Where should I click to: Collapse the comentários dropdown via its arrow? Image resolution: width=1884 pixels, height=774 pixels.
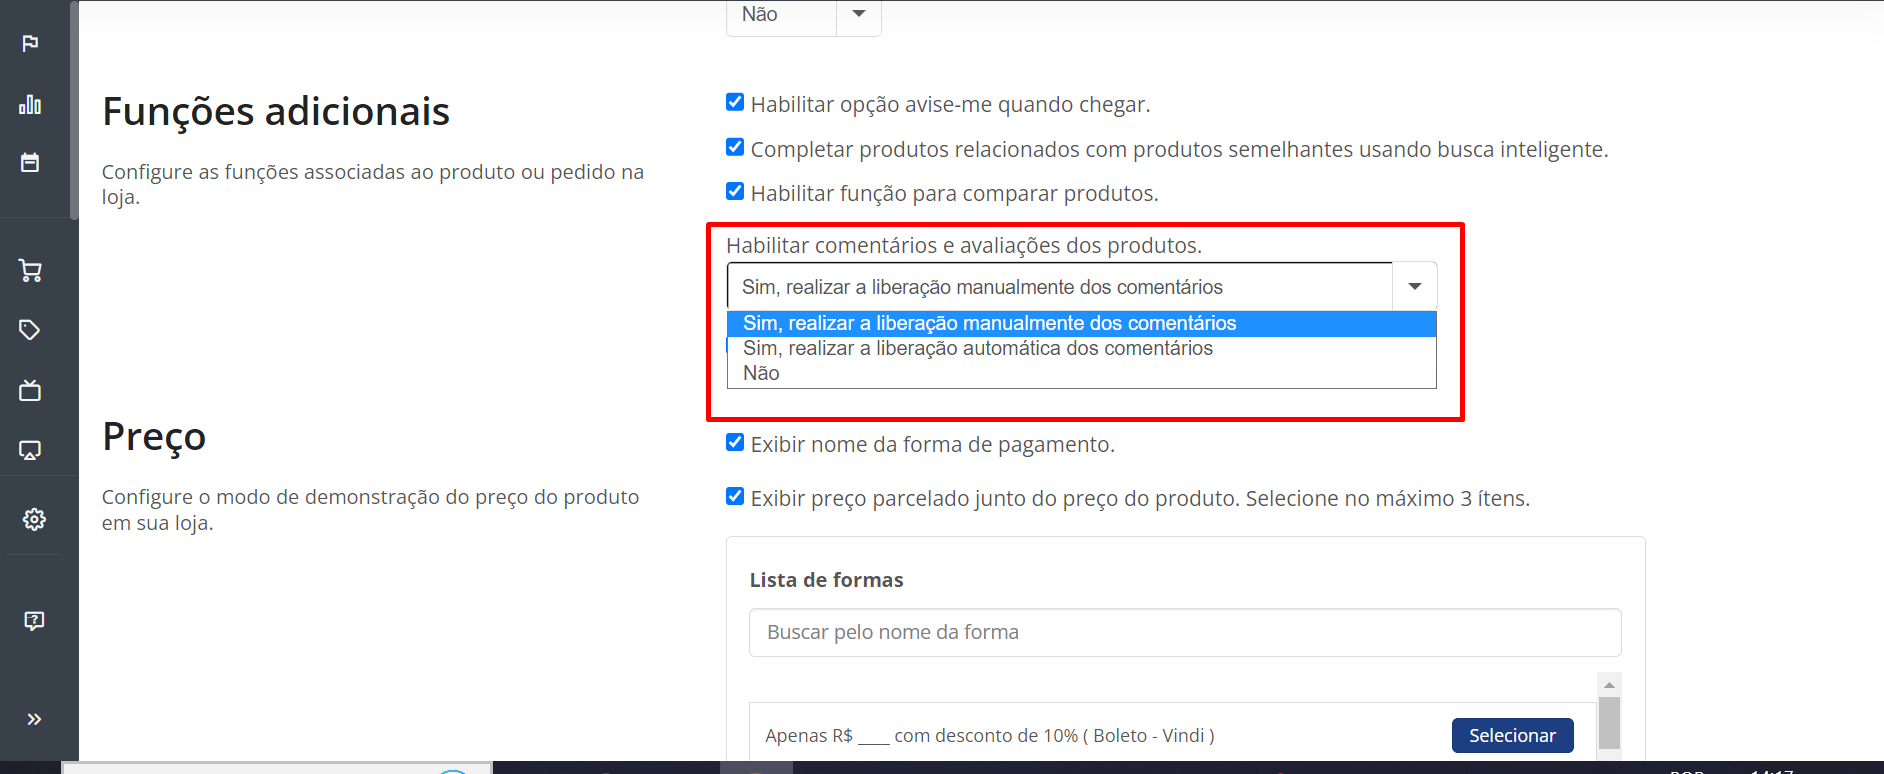click(1414, 287)
